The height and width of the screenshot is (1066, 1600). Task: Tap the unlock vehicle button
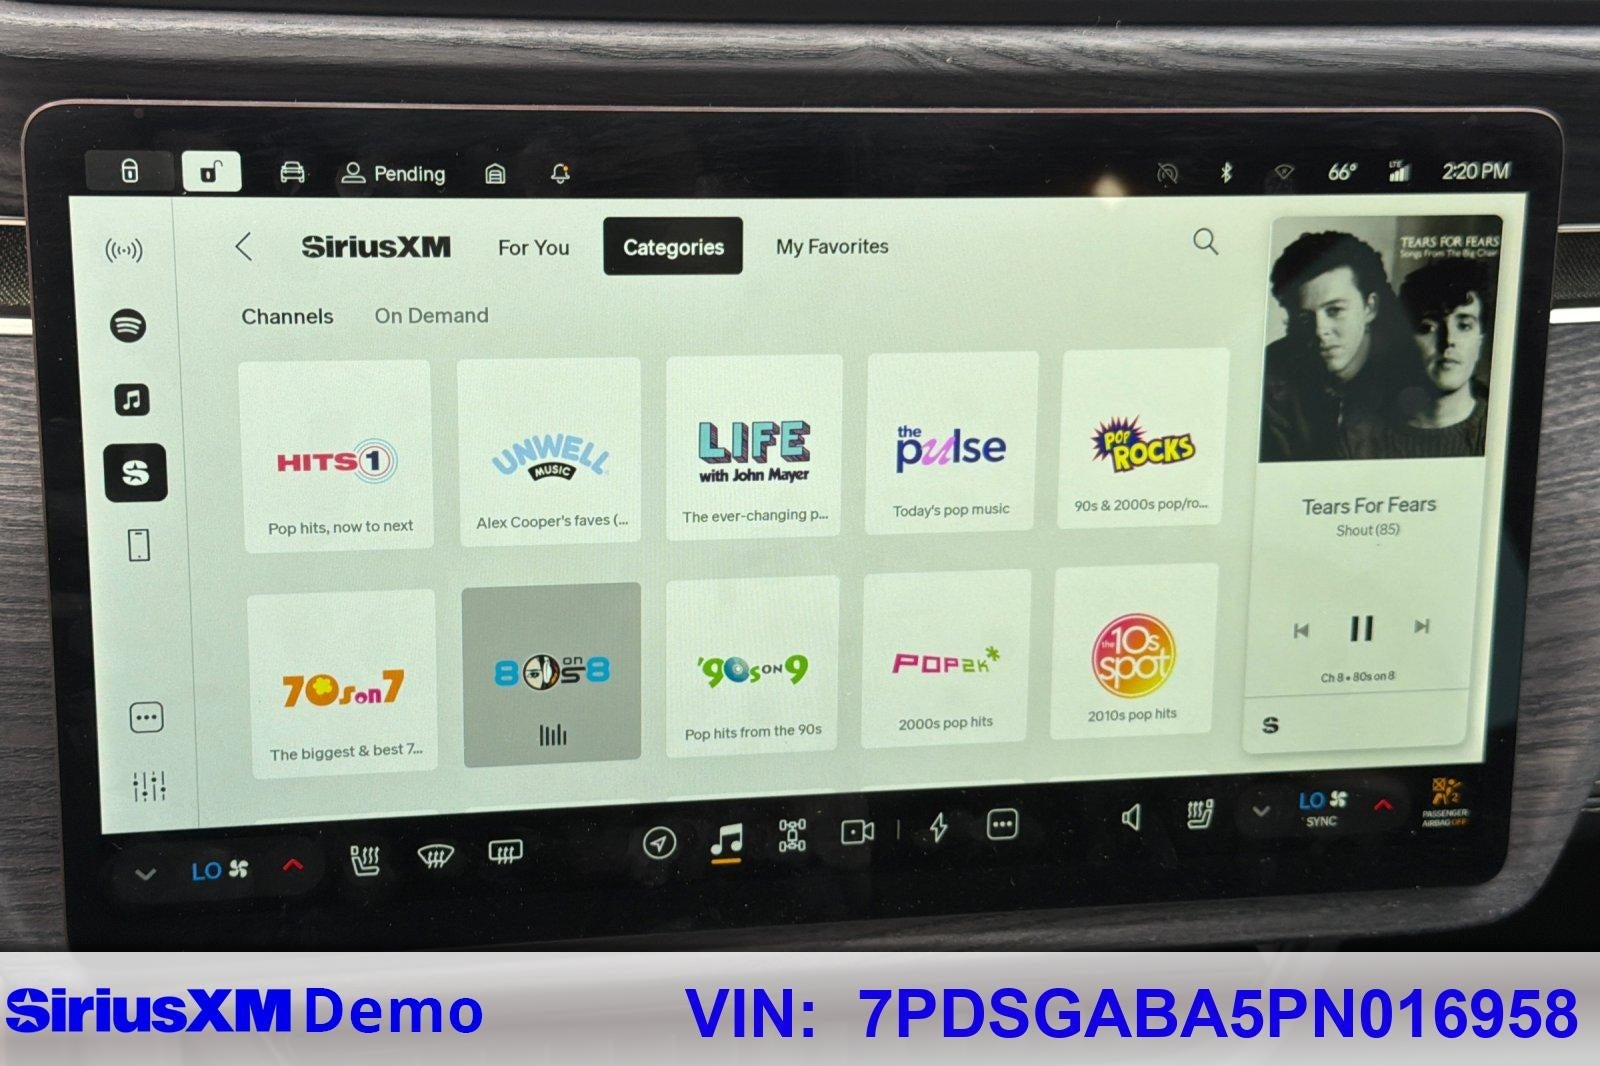point(211,172)
